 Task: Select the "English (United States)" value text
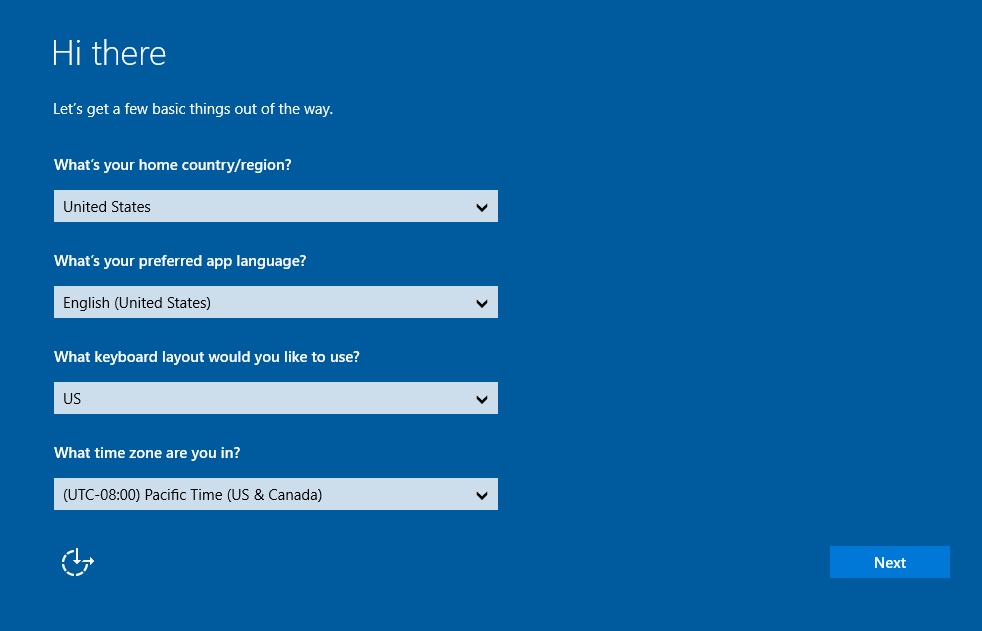[x=137, y=303]
